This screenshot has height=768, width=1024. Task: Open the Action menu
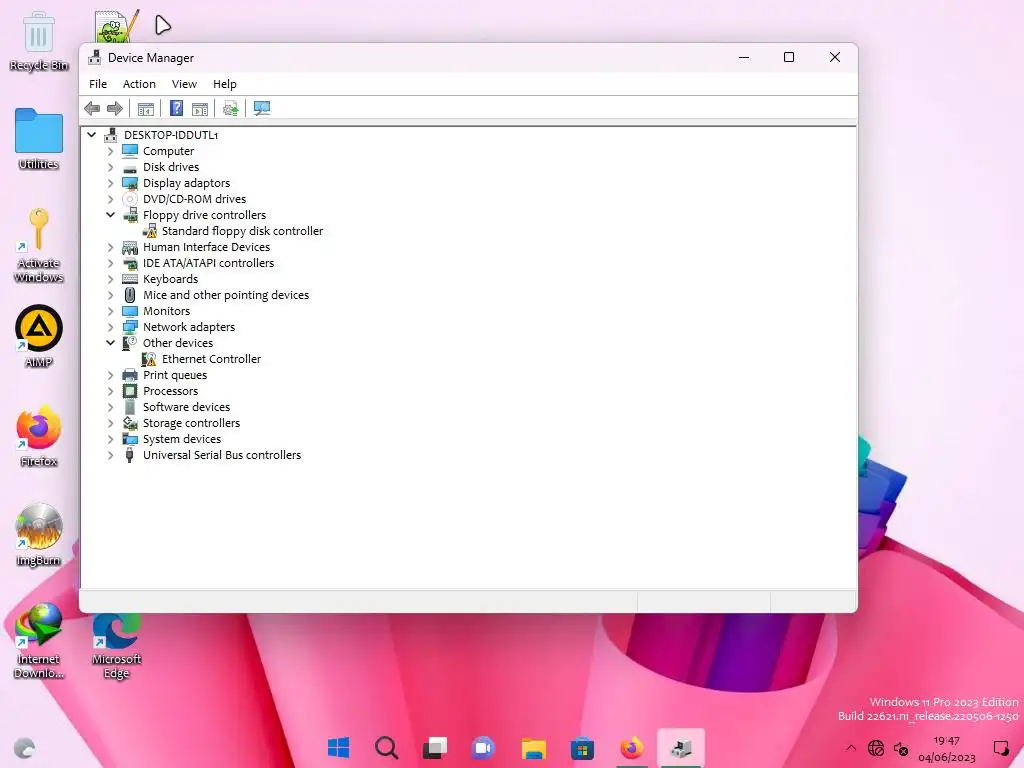139,84
